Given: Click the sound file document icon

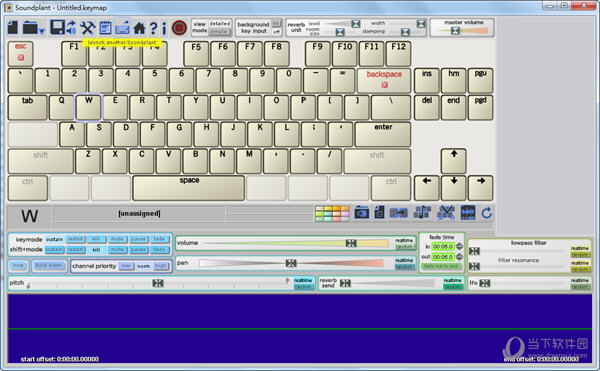Looking at the screenshot, I should 379,213.
